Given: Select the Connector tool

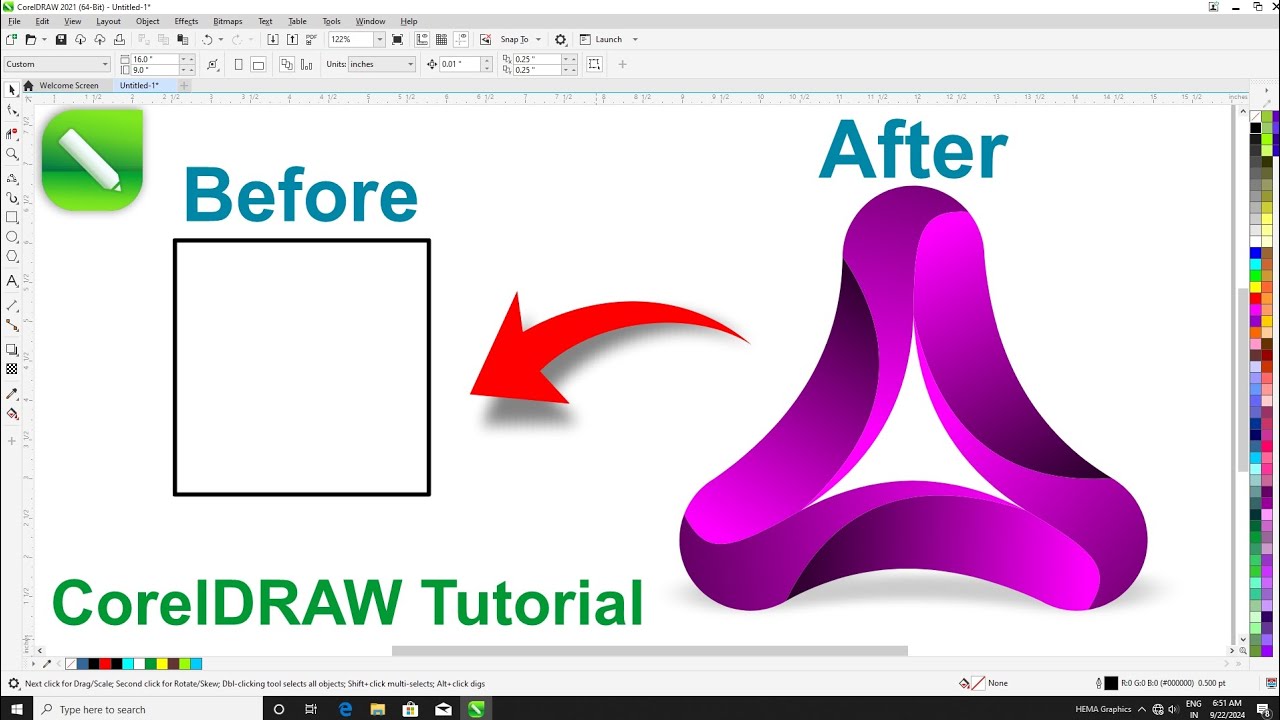Looking at the screenshot, I should [x=12, y=325].
